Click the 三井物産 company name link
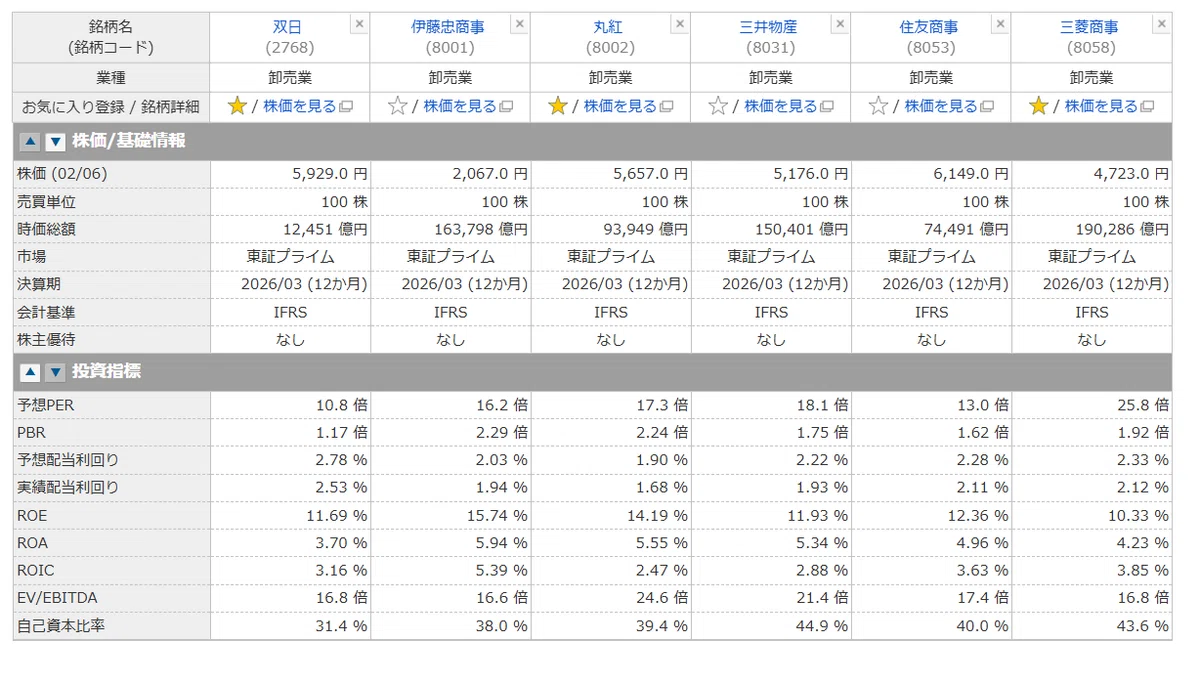 [x=769, y=28]
